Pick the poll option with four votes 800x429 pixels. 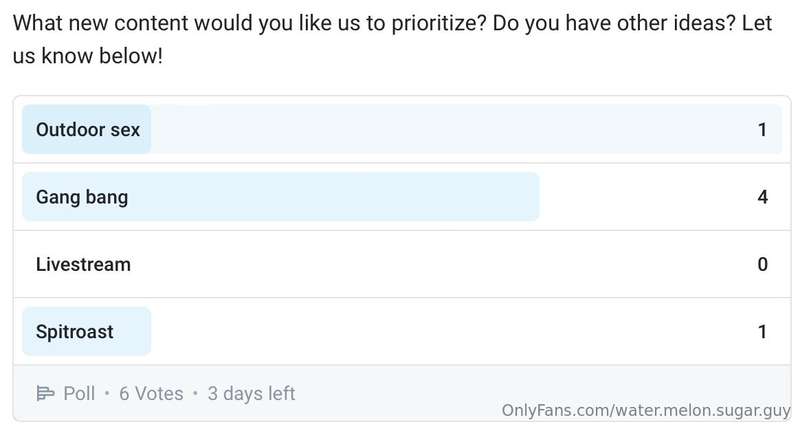(82, 197)
